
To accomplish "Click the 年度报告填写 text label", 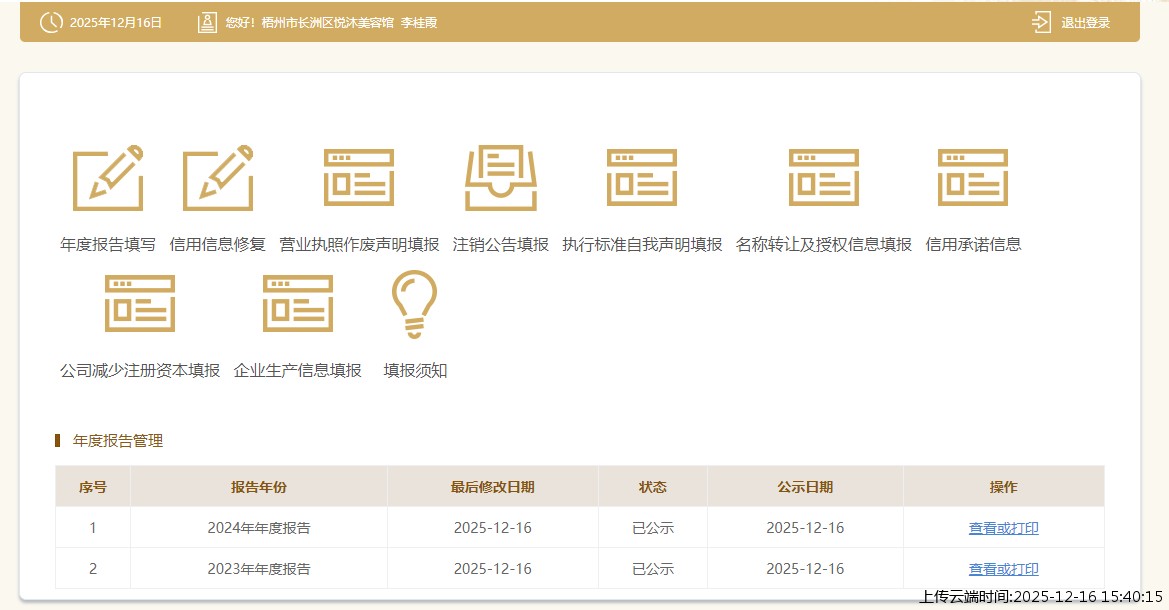I will 108,245.
